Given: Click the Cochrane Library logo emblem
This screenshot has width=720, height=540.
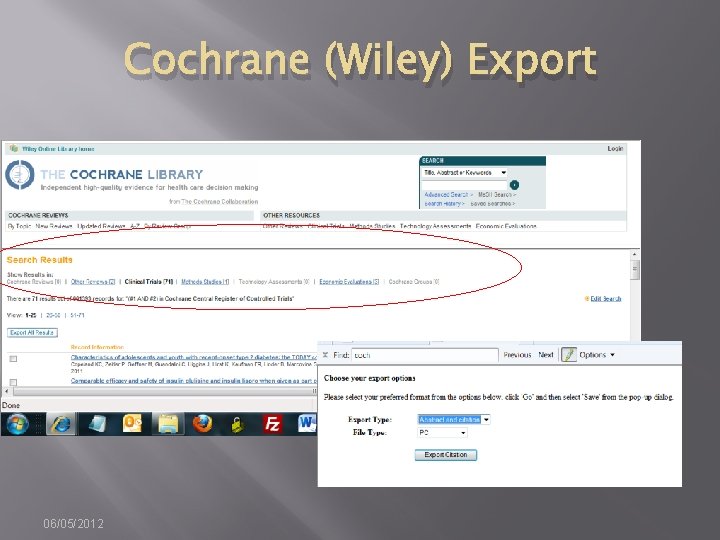Looking at the screenshot, I should pyautogui.click(x=19, y=175).
